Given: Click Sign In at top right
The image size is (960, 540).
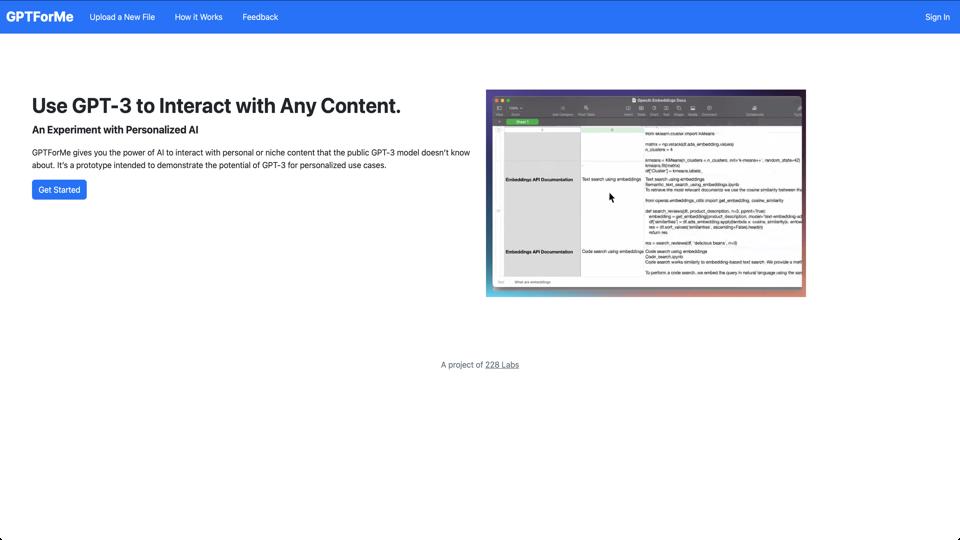Looking at the screenshot, I should (x=937, y=17).
